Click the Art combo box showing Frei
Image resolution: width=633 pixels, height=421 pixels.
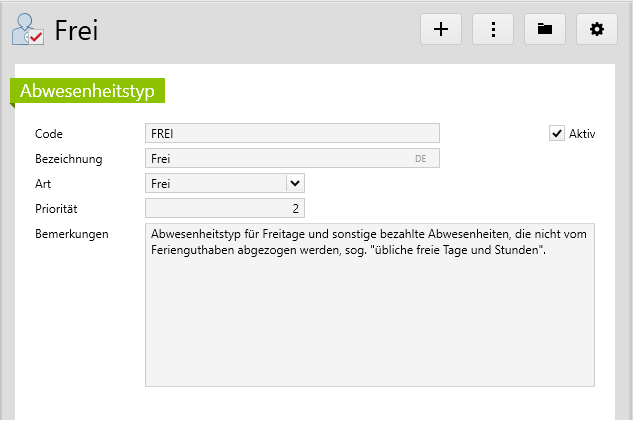point(215,183)
